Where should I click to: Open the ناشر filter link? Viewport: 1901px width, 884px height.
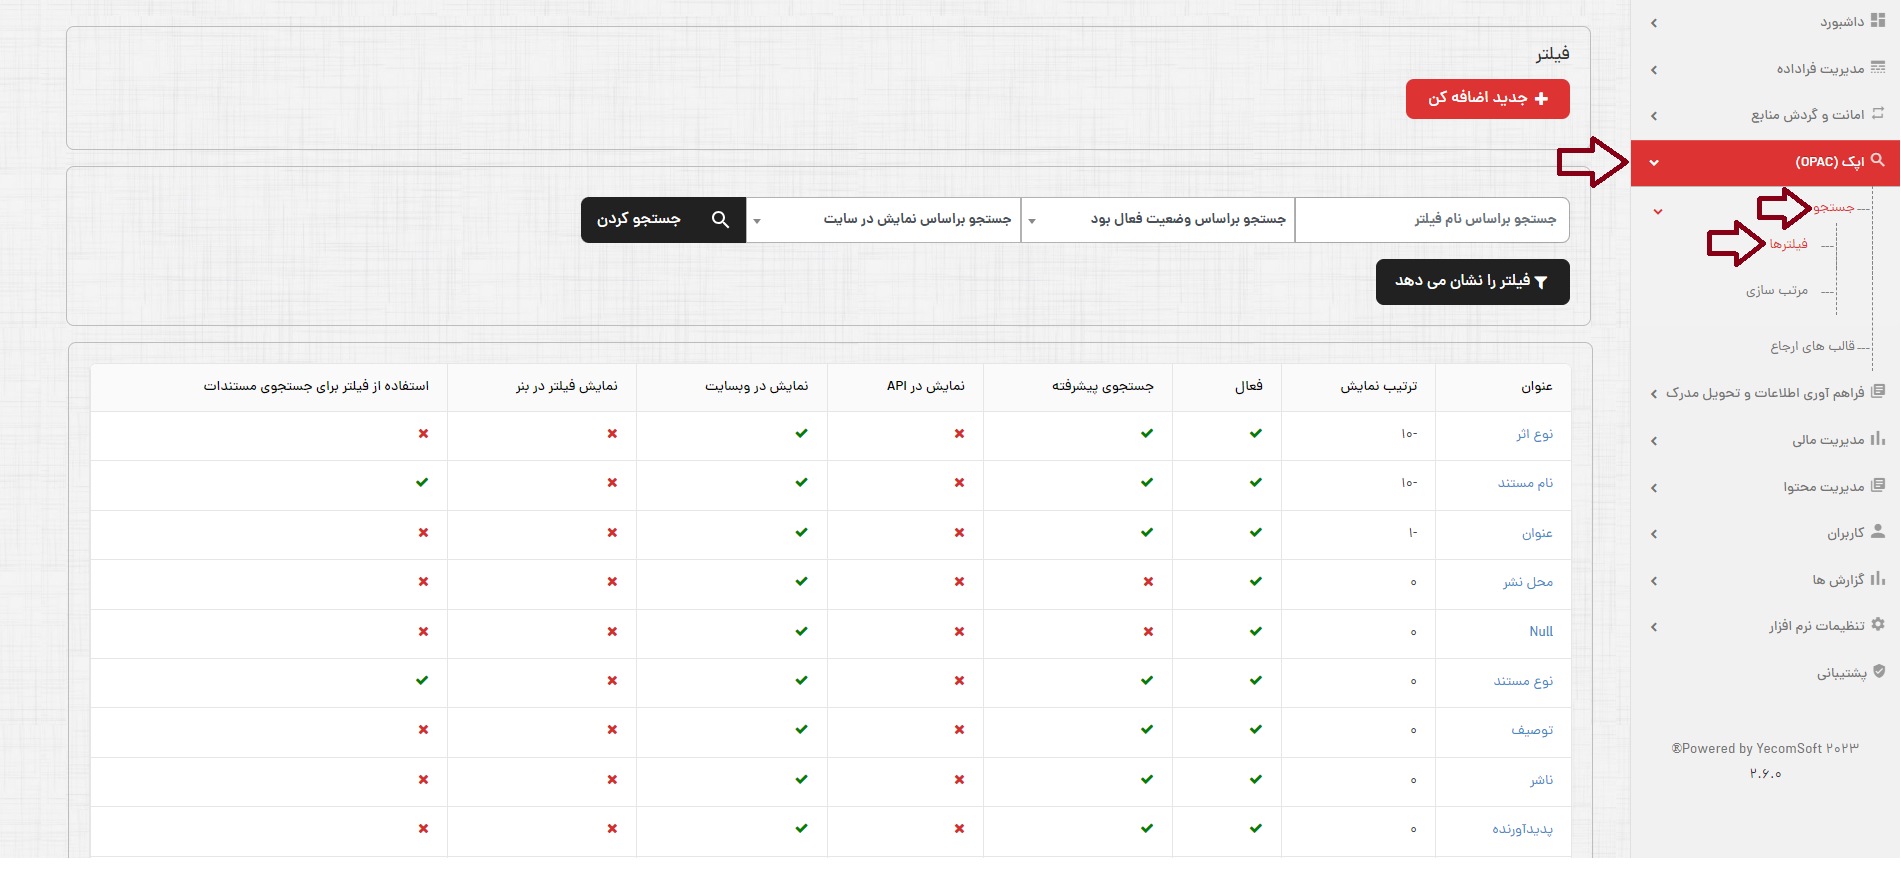click(x=1541, y=780)
